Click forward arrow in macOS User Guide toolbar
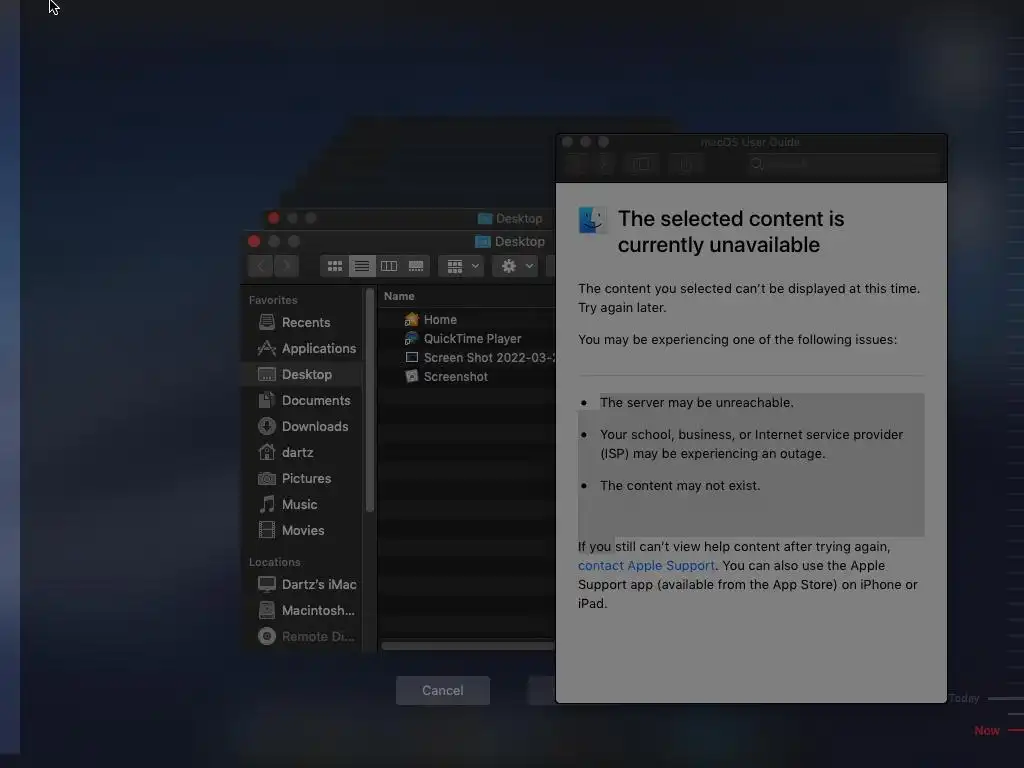 coord(606,163)
